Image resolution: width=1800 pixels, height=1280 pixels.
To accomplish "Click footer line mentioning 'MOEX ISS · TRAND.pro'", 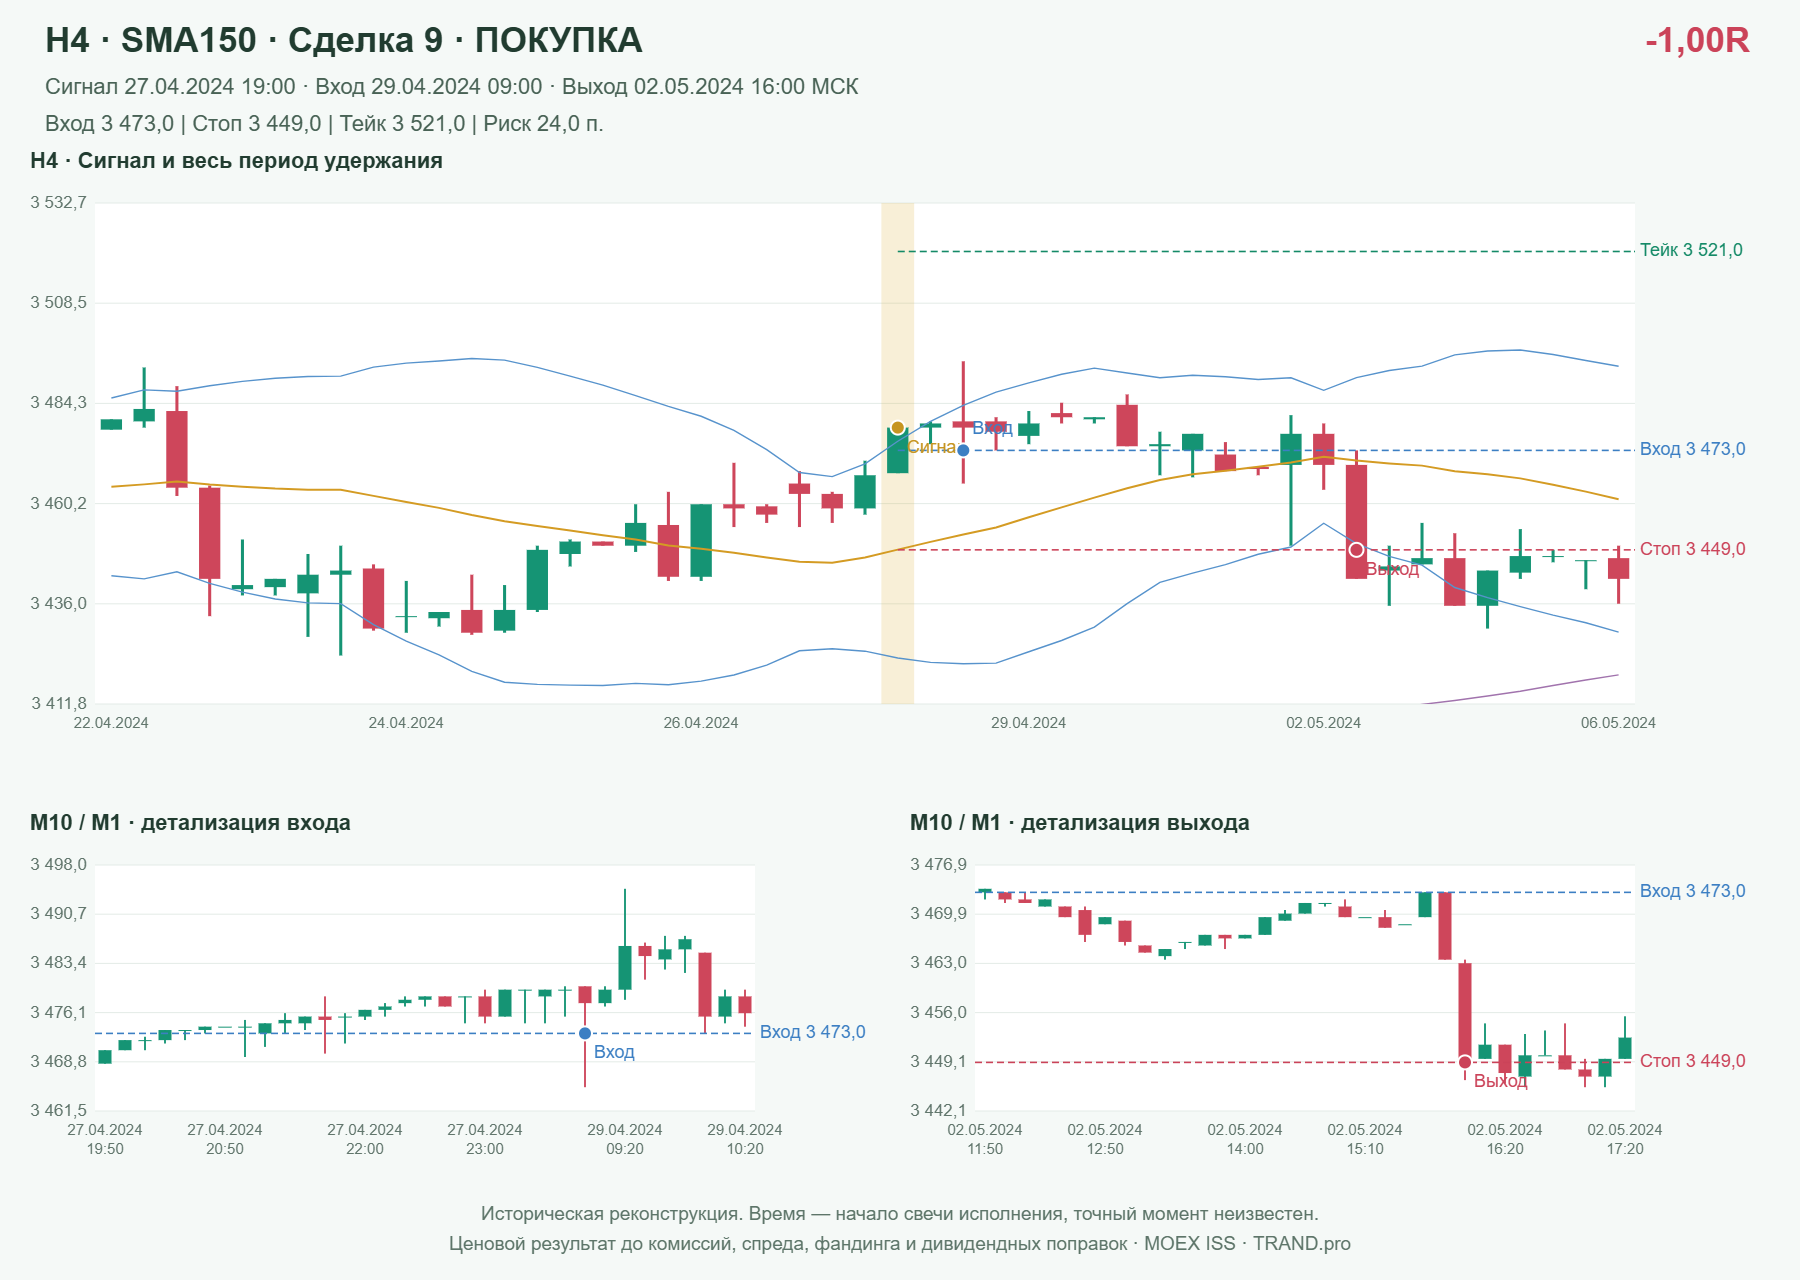I will point(900,1244).
